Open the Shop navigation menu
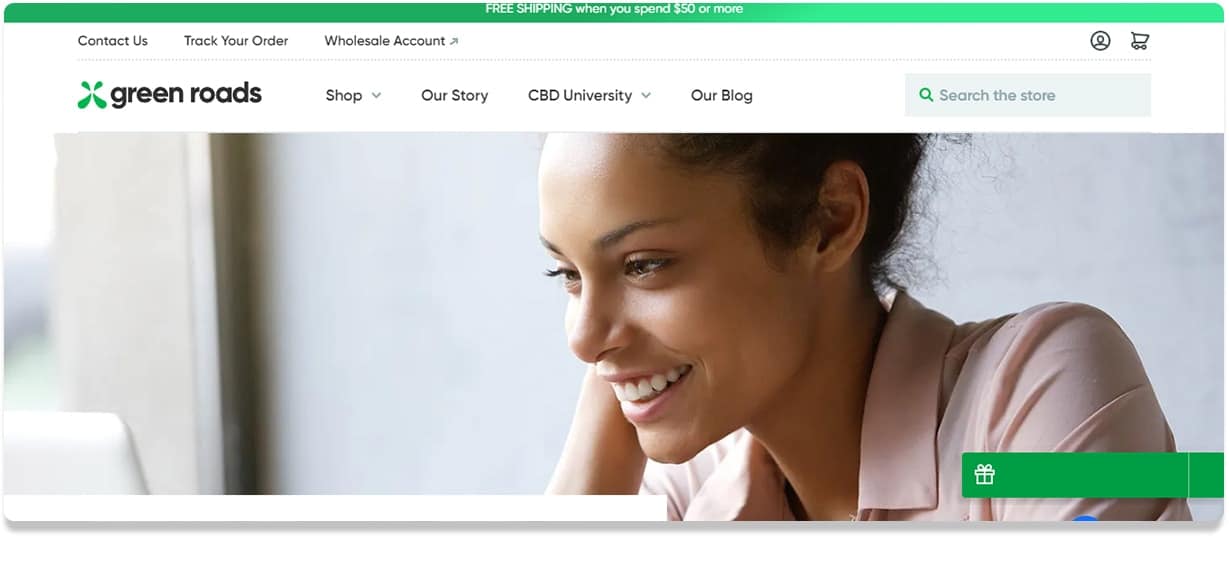Viewport: 1229px width, 562px height. pos(343,96)
